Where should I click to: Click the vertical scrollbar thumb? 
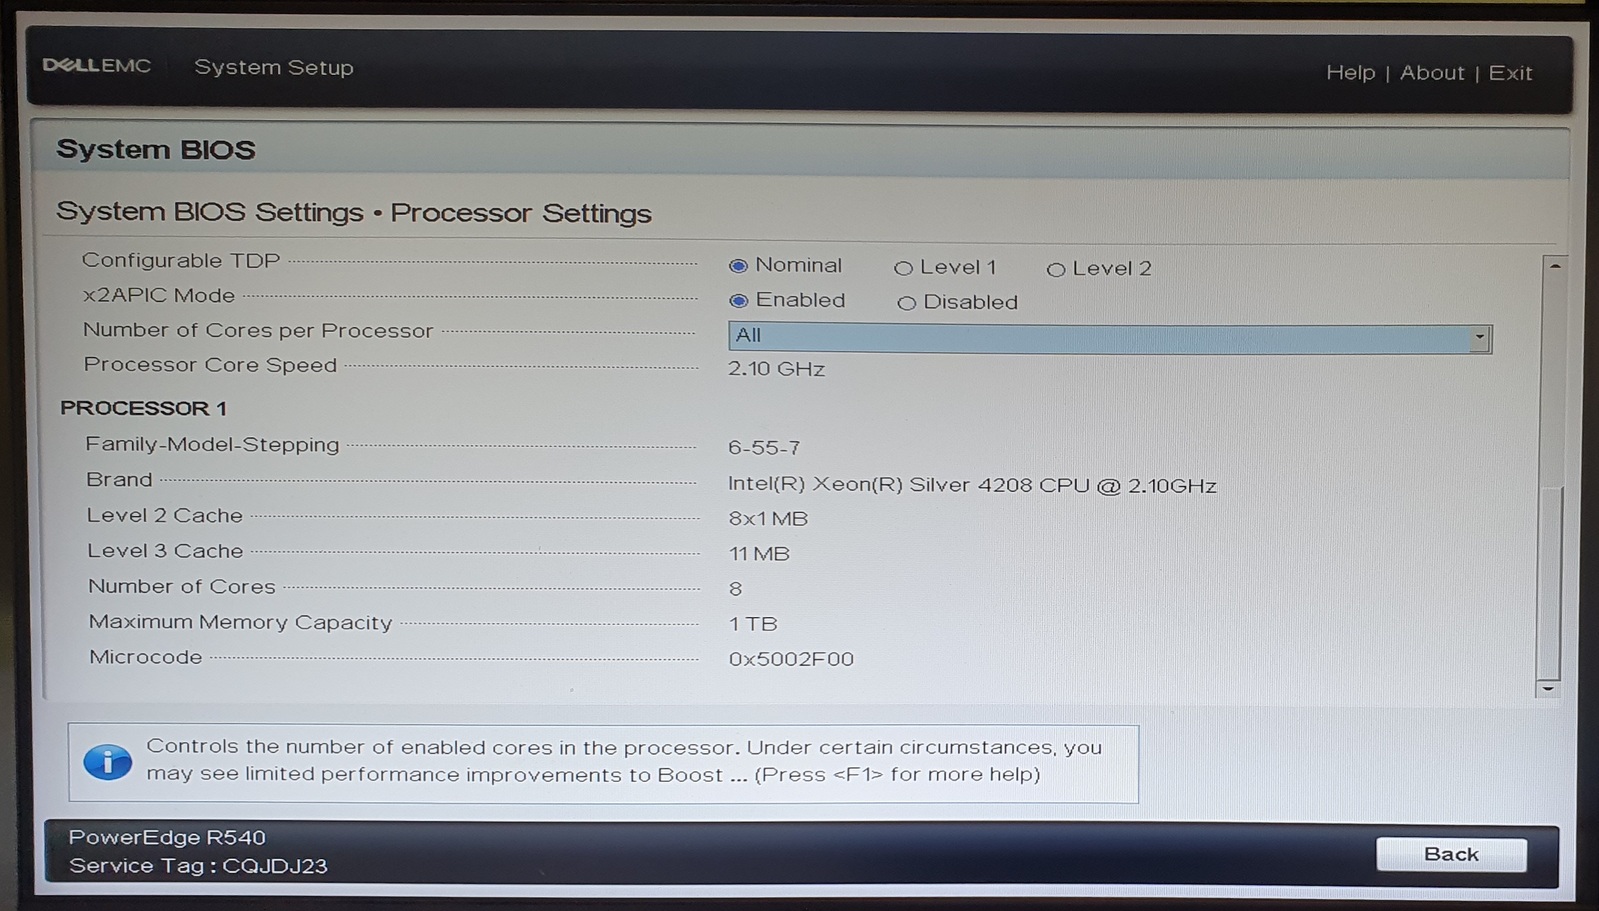point(1550,582)
